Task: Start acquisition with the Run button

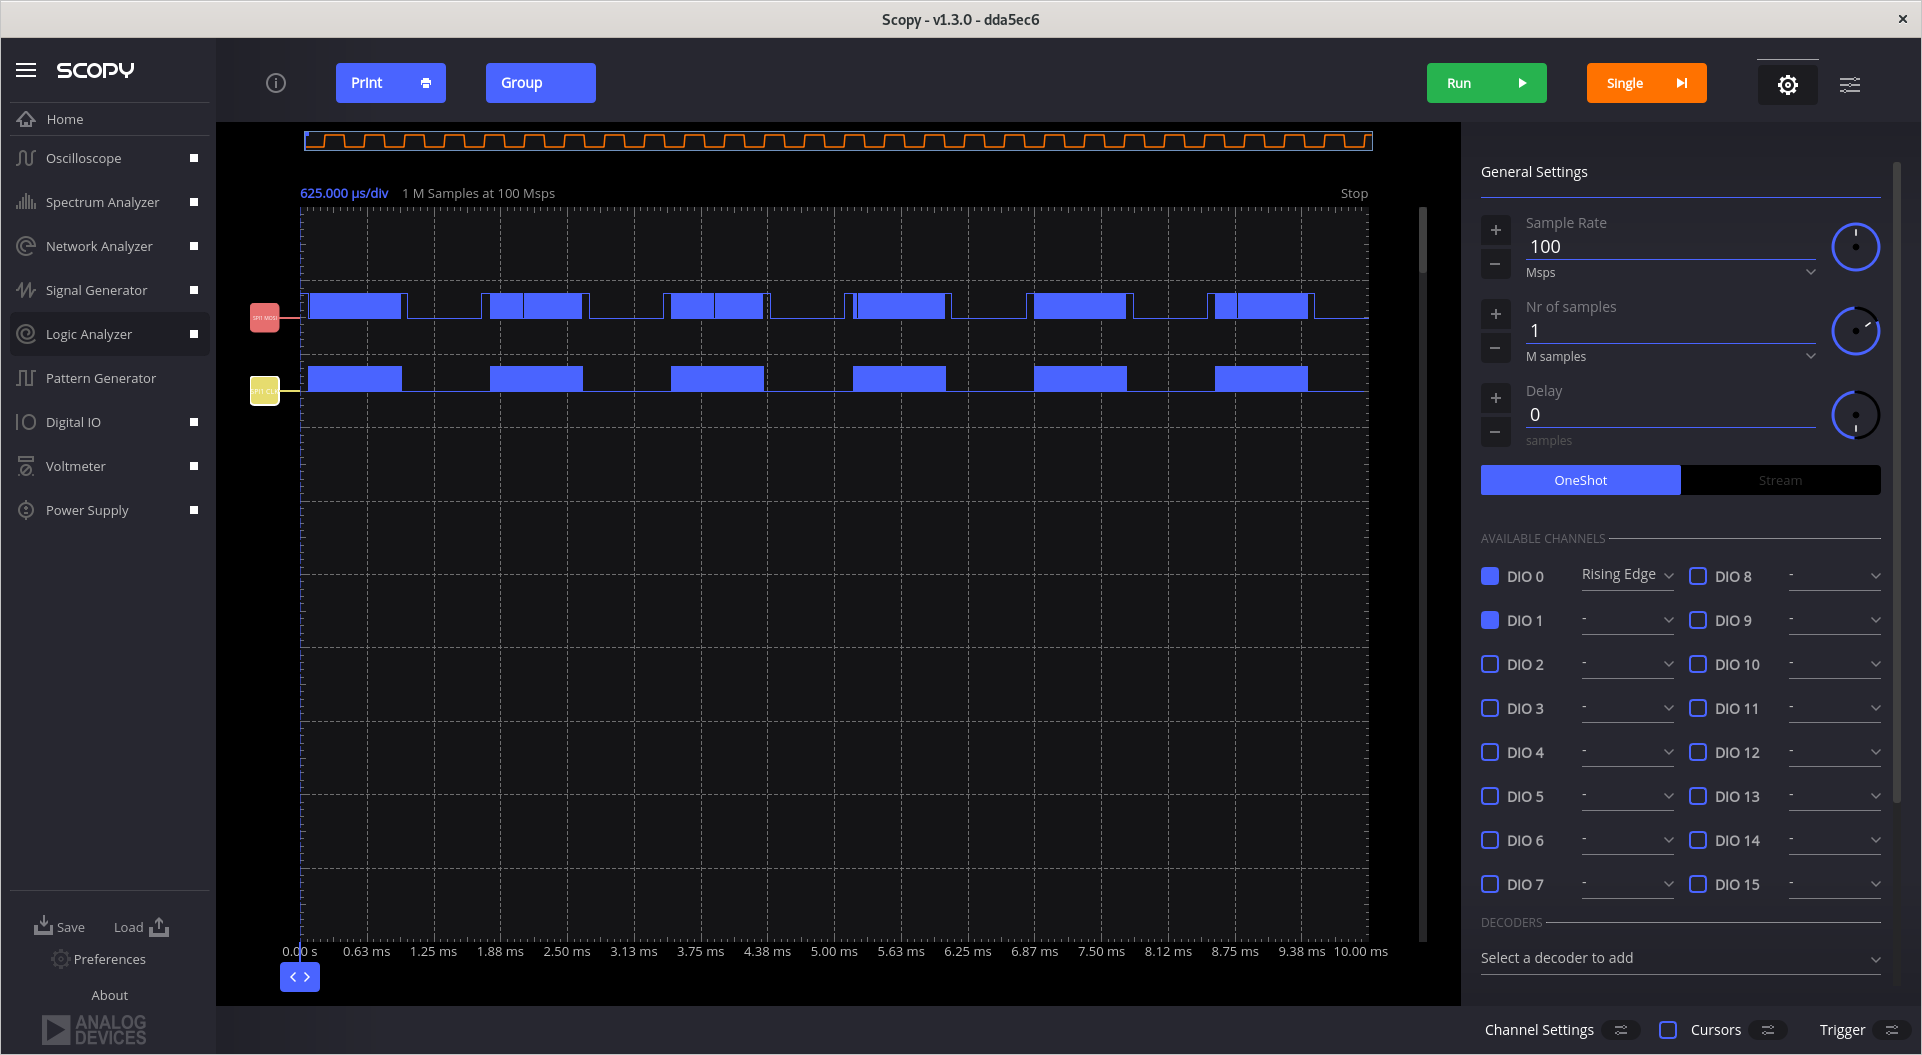Action: 1487,83
